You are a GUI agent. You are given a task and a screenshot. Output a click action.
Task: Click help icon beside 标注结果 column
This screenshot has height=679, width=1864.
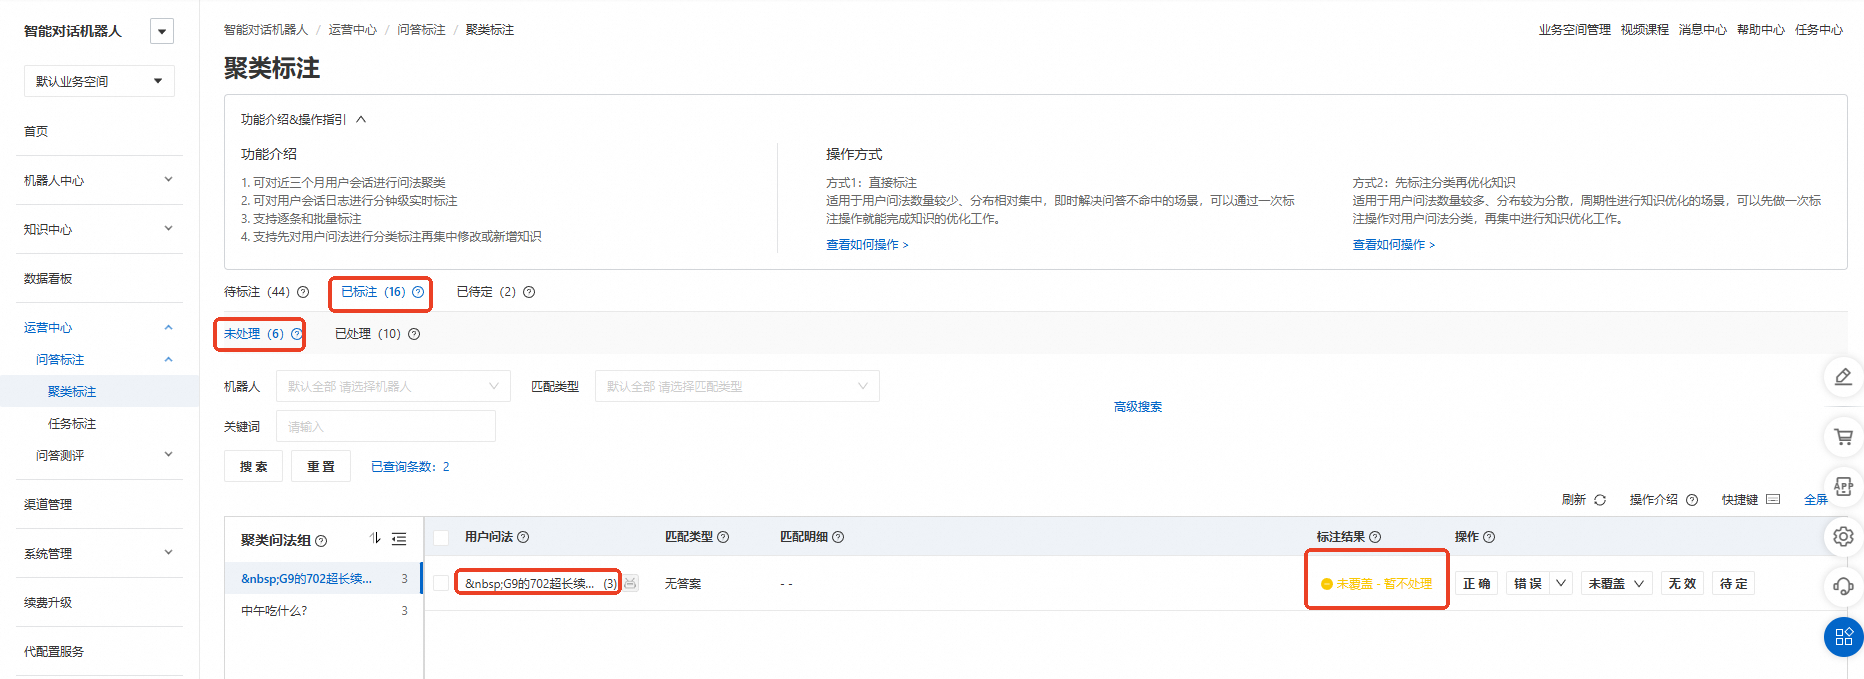click(1375, 537)
